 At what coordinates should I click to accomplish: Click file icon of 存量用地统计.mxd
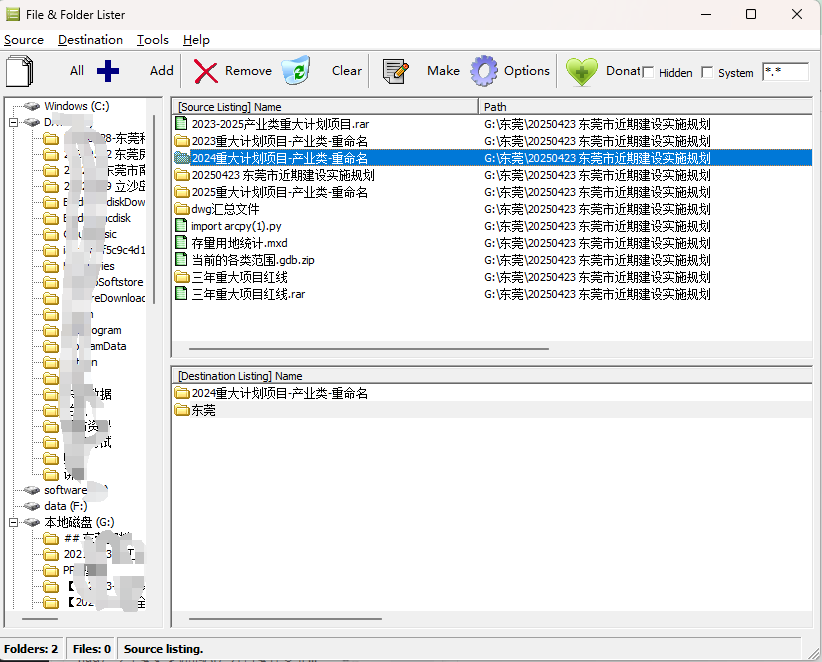pos(181,243)
